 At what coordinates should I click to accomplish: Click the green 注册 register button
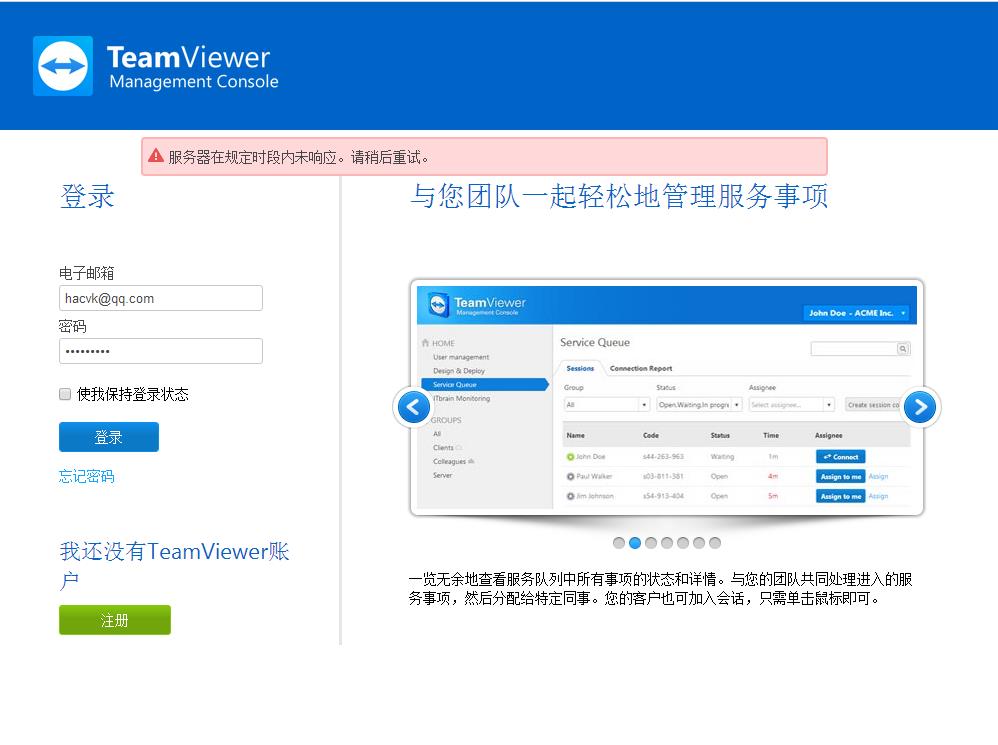coord(115,620)
